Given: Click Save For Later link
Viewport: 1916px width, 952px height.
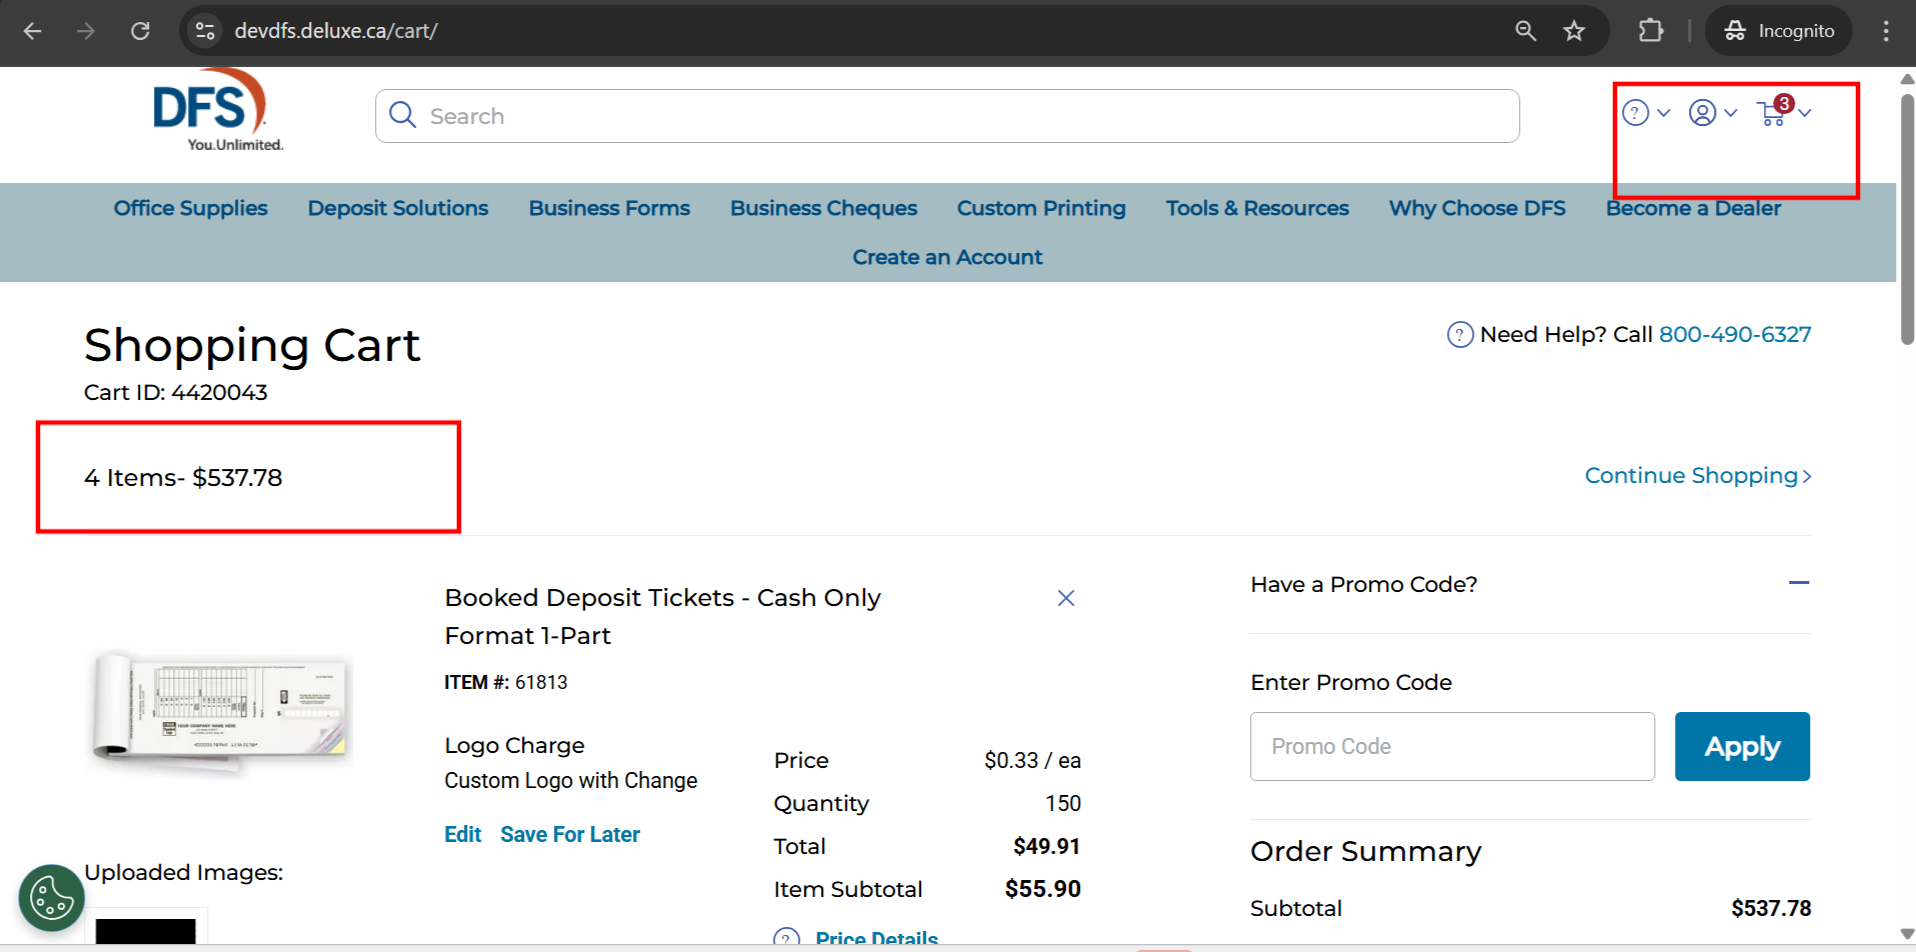Looking at the screenshot, I should point(570,834).
